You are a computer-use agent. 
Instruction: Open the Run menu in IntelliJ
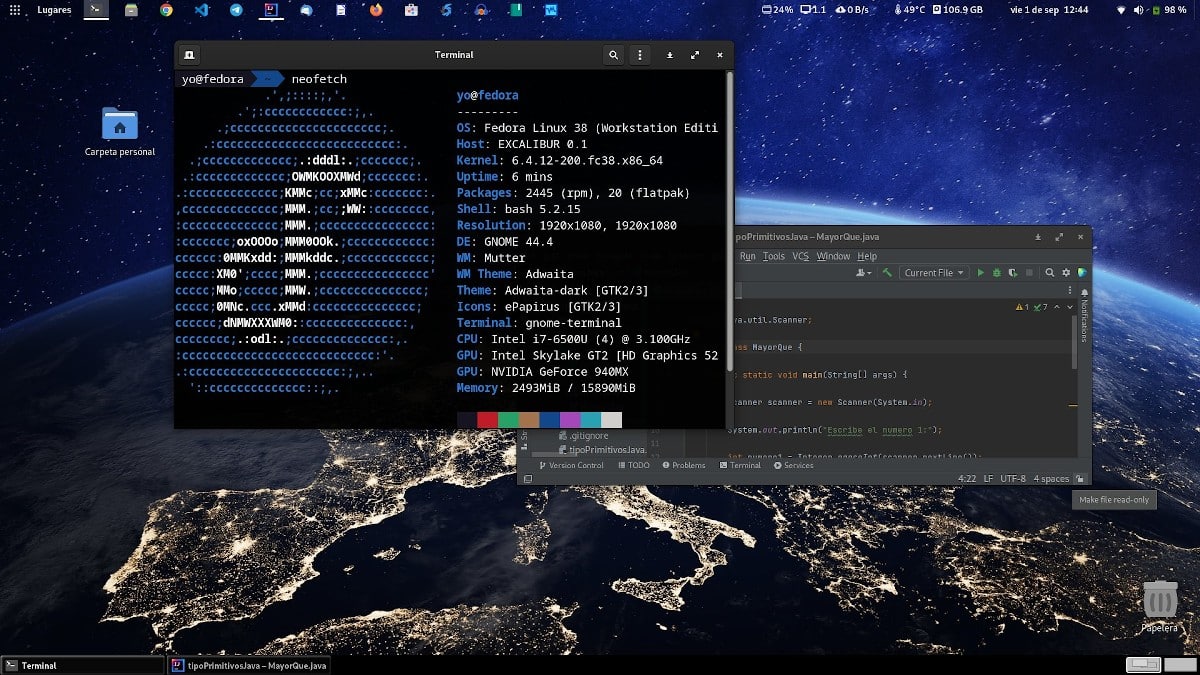coord(747,256)
